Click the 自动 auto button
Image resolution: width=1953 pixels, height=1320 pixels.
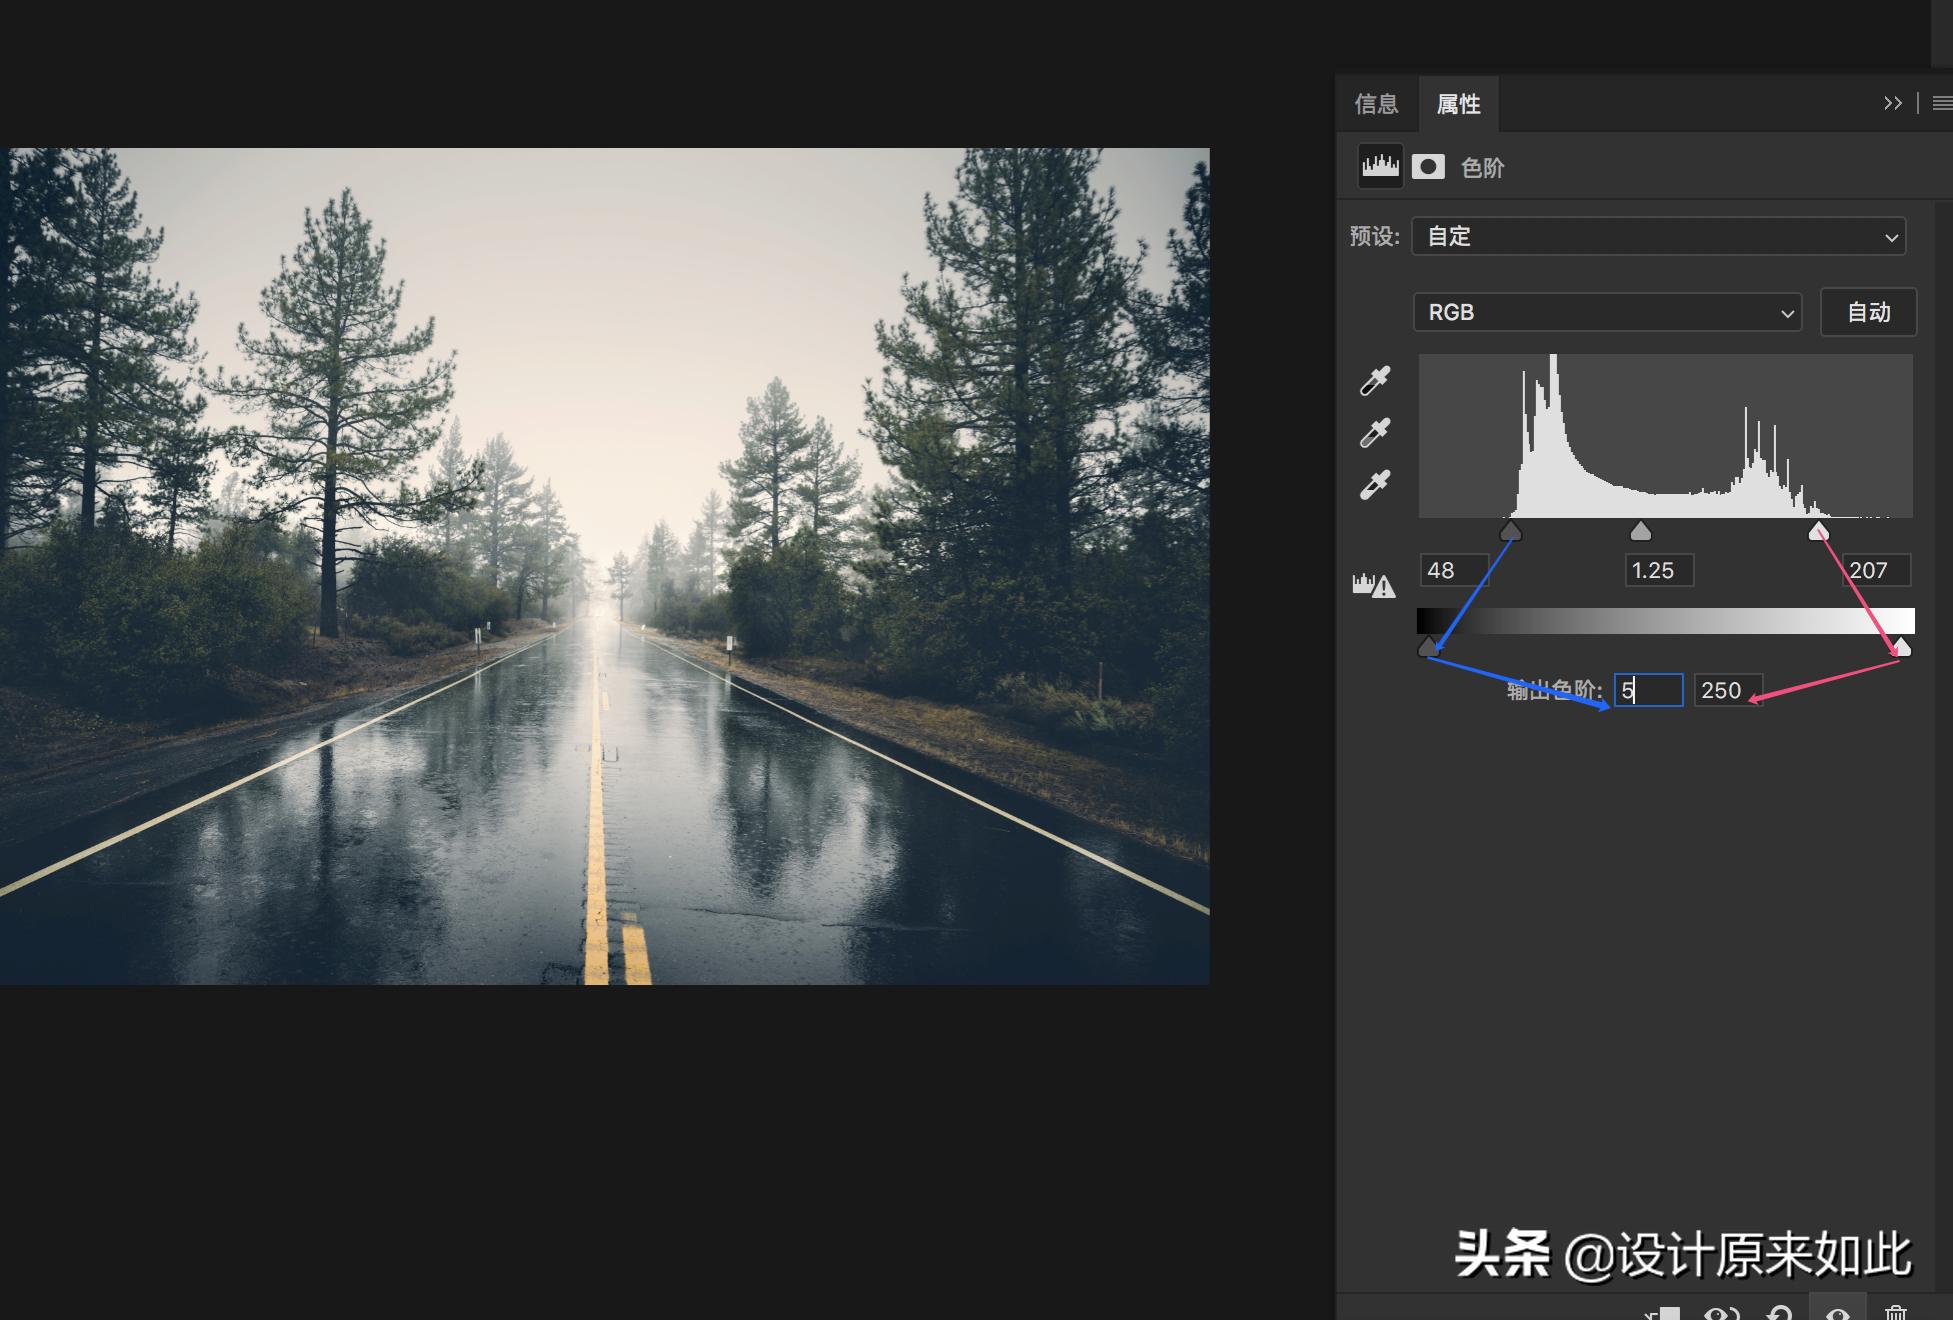1867,313
